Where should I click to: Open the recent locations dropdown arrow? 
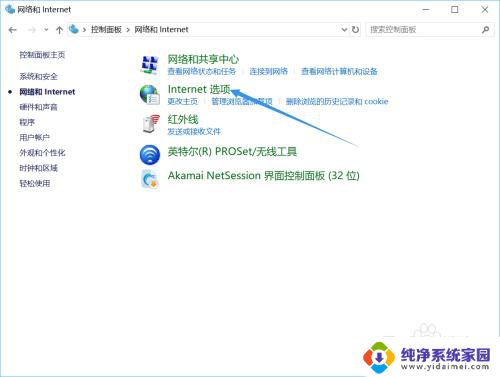coord(46,30)
